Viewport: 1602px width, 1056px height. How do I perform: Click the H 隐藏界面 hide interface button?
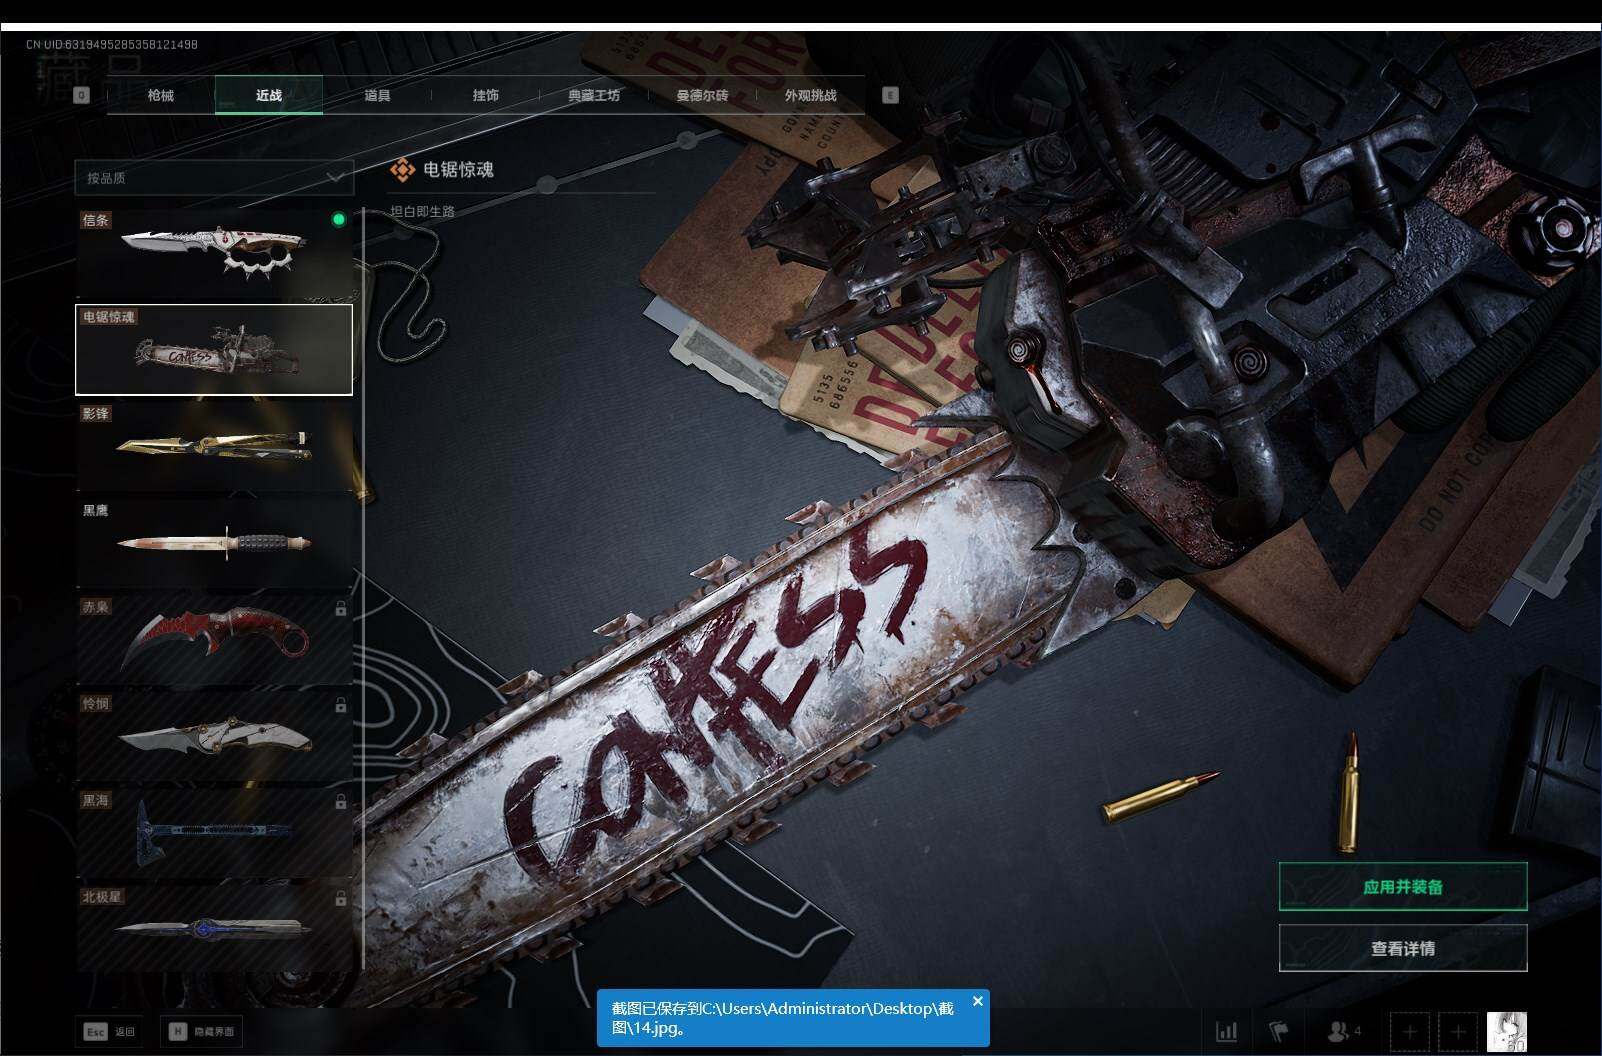click(x=202, y=1031)
